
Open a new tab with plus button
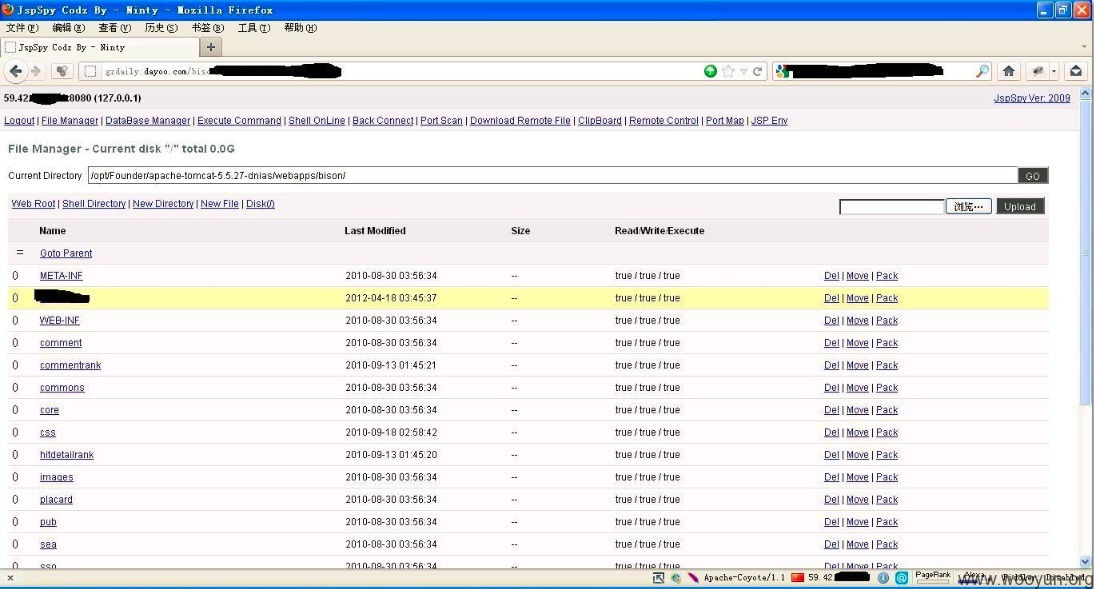pos(211,47)
